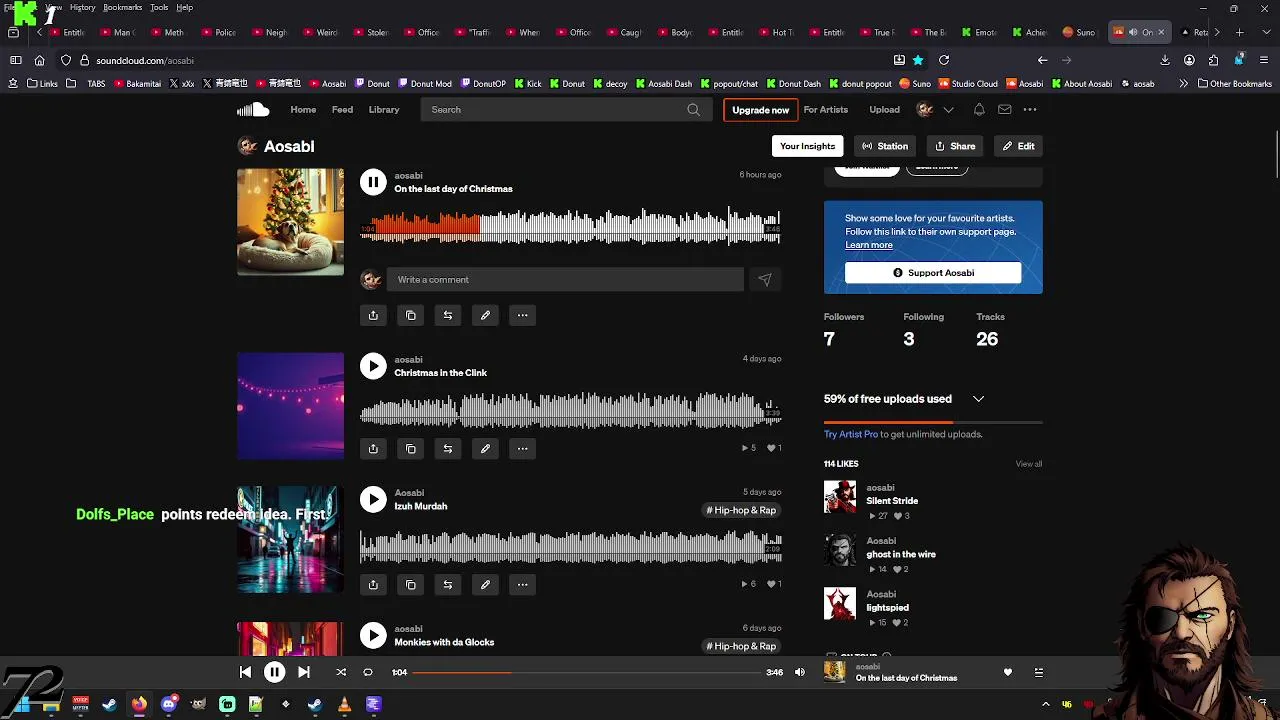Share 'Christmas in the Clink' track
The image size is (1280, 720).
click(x=373, y=448)
